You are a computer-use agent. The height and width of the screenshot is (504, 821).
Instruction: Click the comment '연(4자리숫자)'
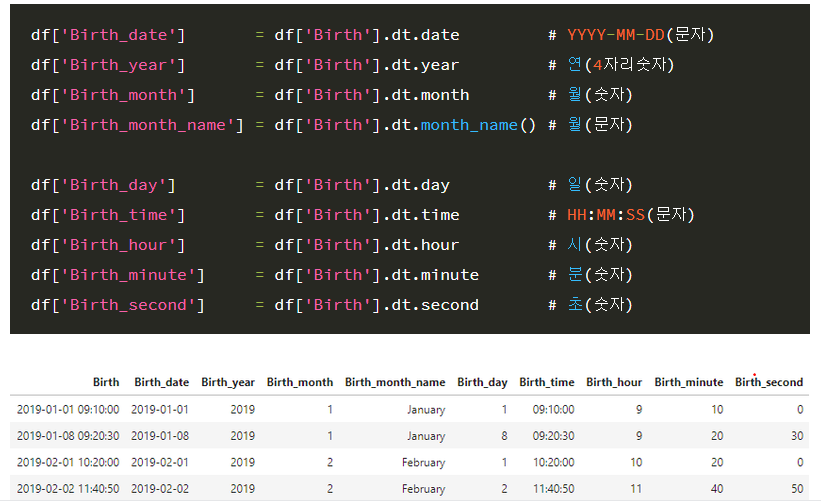pos(620,65)
